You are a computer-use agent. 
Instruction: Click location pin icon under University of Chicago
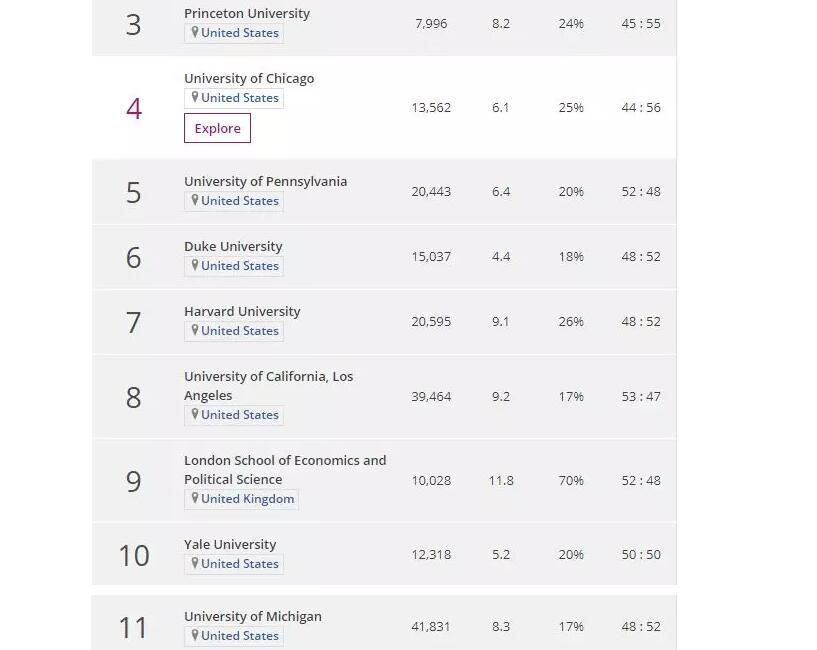[195, 98]
